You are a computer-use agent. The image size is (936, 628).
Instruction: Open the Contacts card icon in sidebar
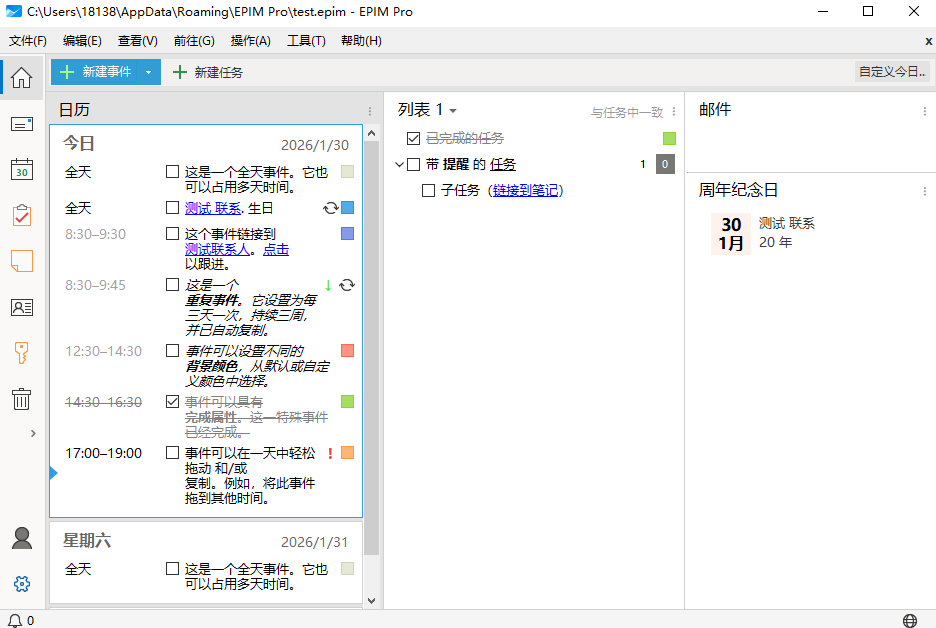[21, 307]
